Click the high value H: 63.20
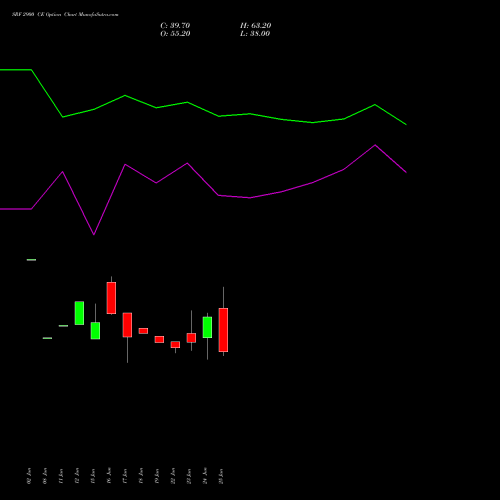 point(255,26)
